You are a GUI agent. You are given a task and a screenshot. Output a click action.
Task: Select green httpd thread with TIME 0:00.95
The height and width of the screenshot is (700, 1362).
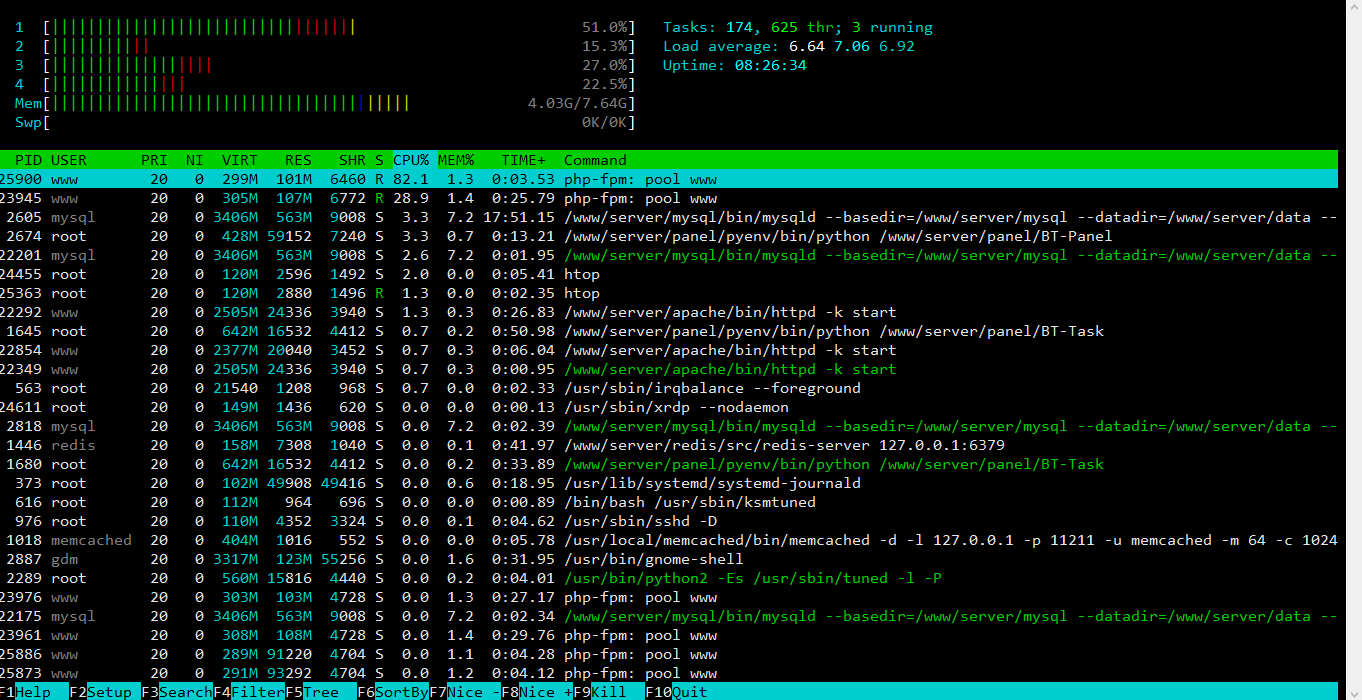click(x=669, y=369)
